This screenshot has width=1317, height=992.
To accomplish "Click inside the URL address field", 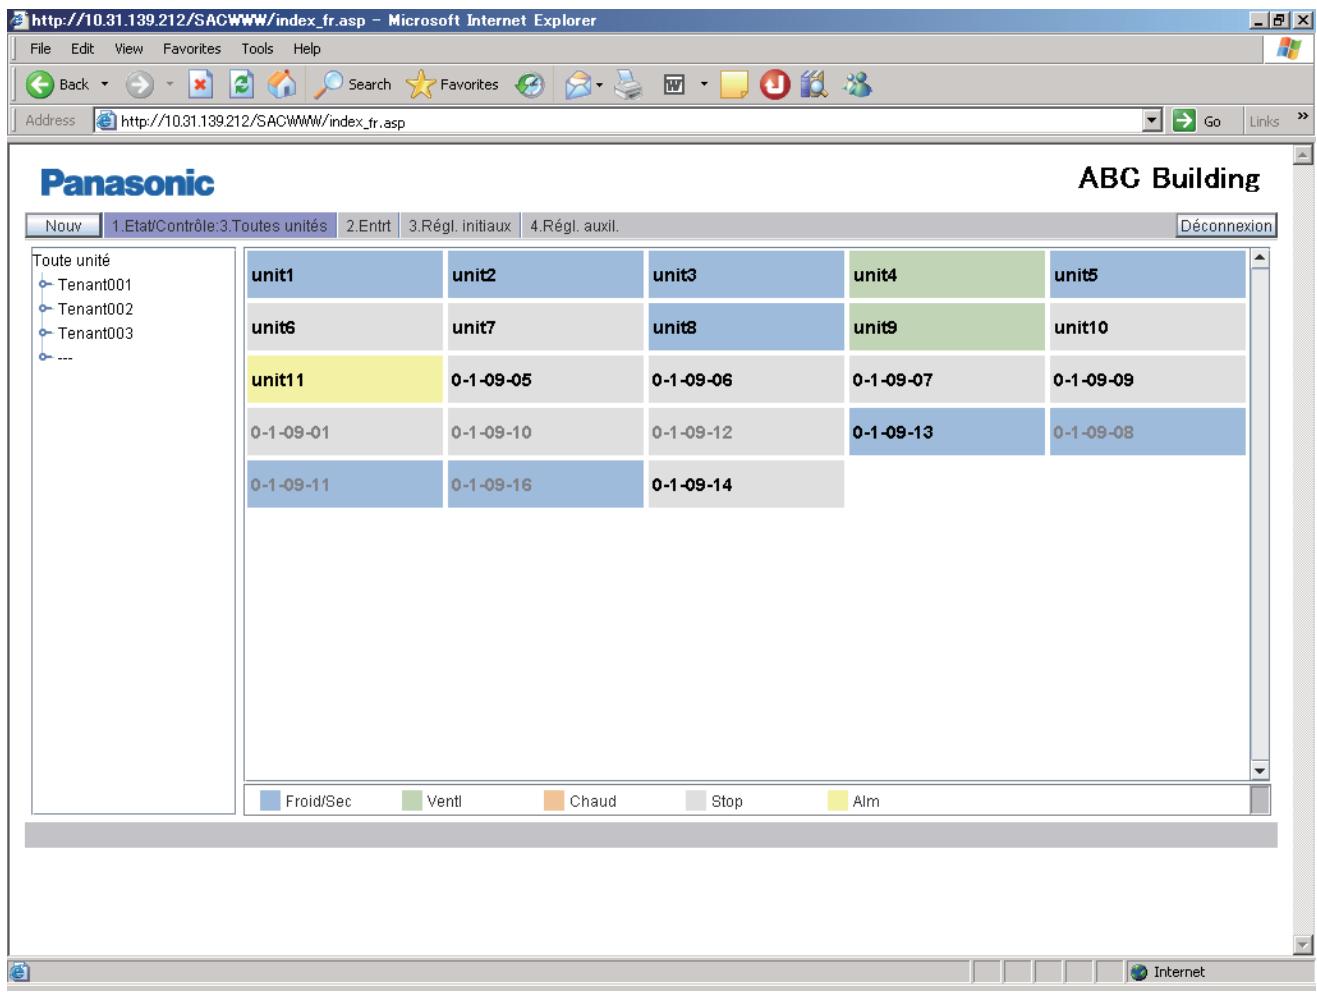I will click(630, 122).
